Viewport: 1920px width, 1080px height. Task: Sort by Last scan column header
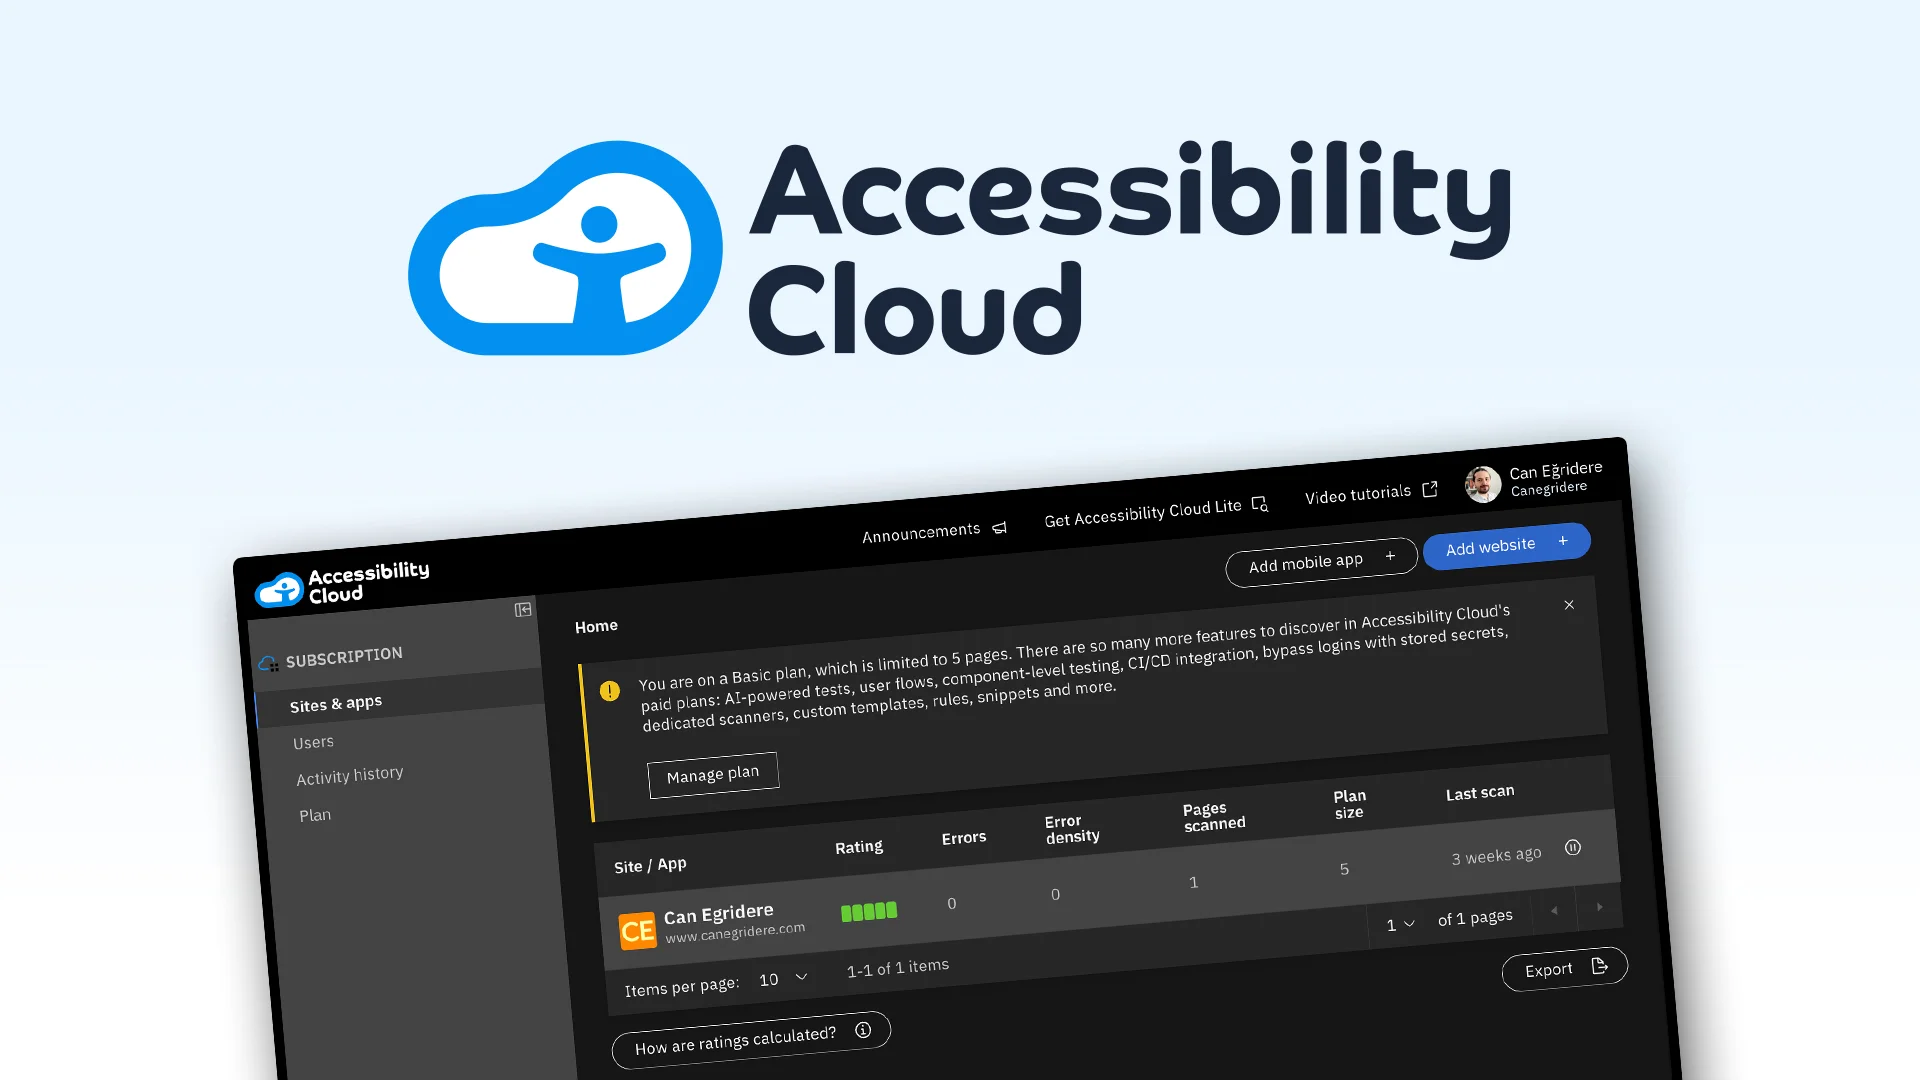click(x=1480, y=793)
